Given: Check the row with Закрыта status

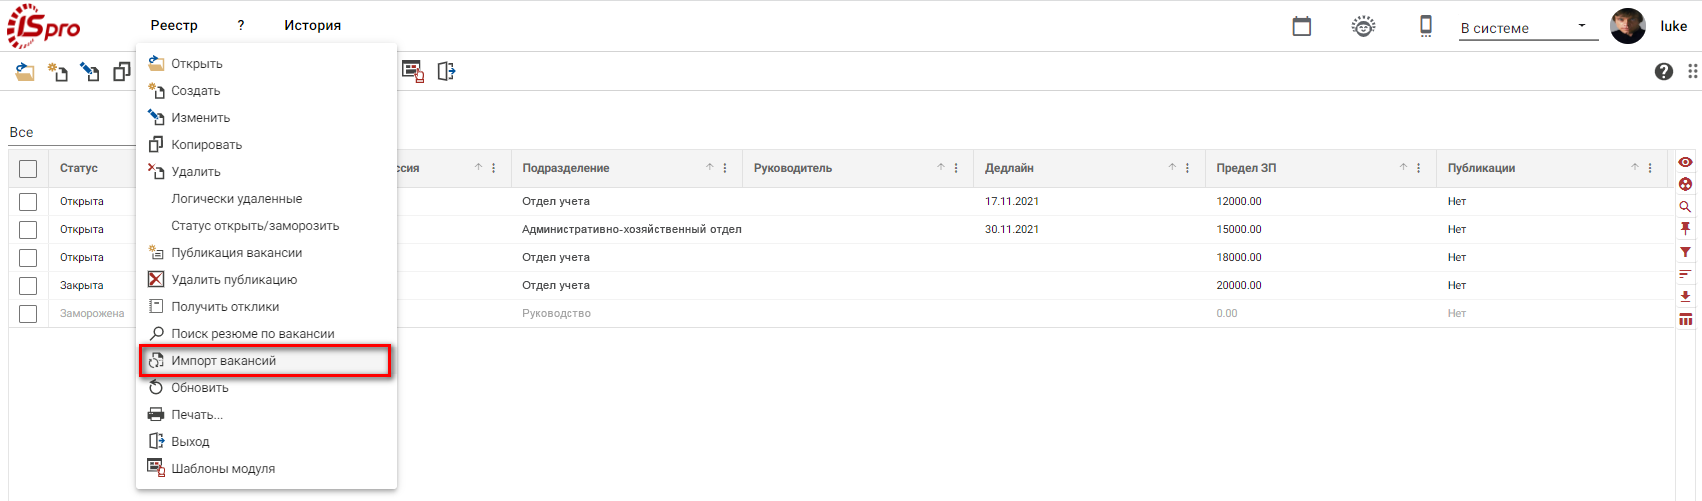Looking at the screenshot, I should 28,286.
